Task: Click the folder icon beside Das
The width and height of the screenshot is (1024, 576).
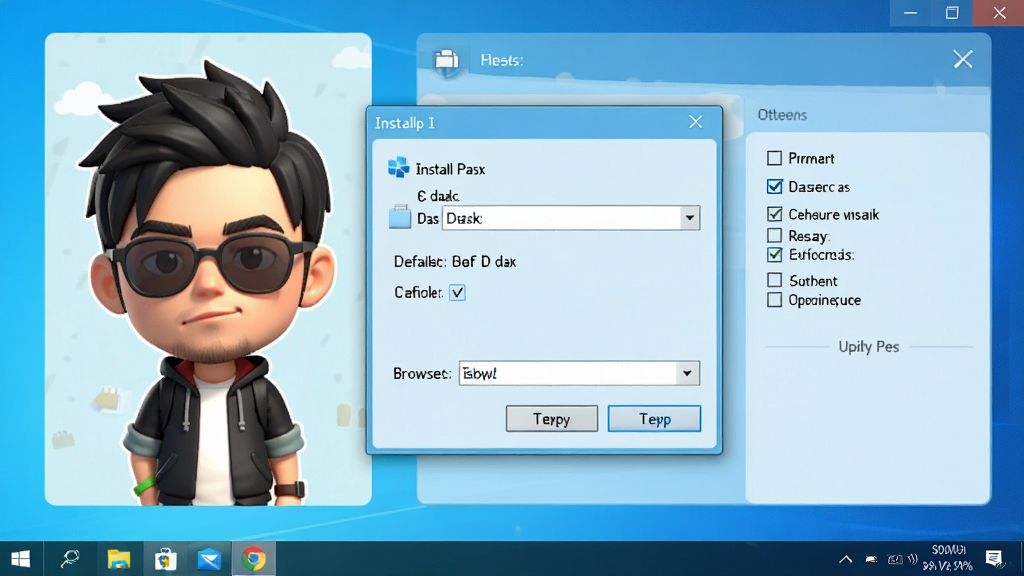Action: [x=400, y=217]
